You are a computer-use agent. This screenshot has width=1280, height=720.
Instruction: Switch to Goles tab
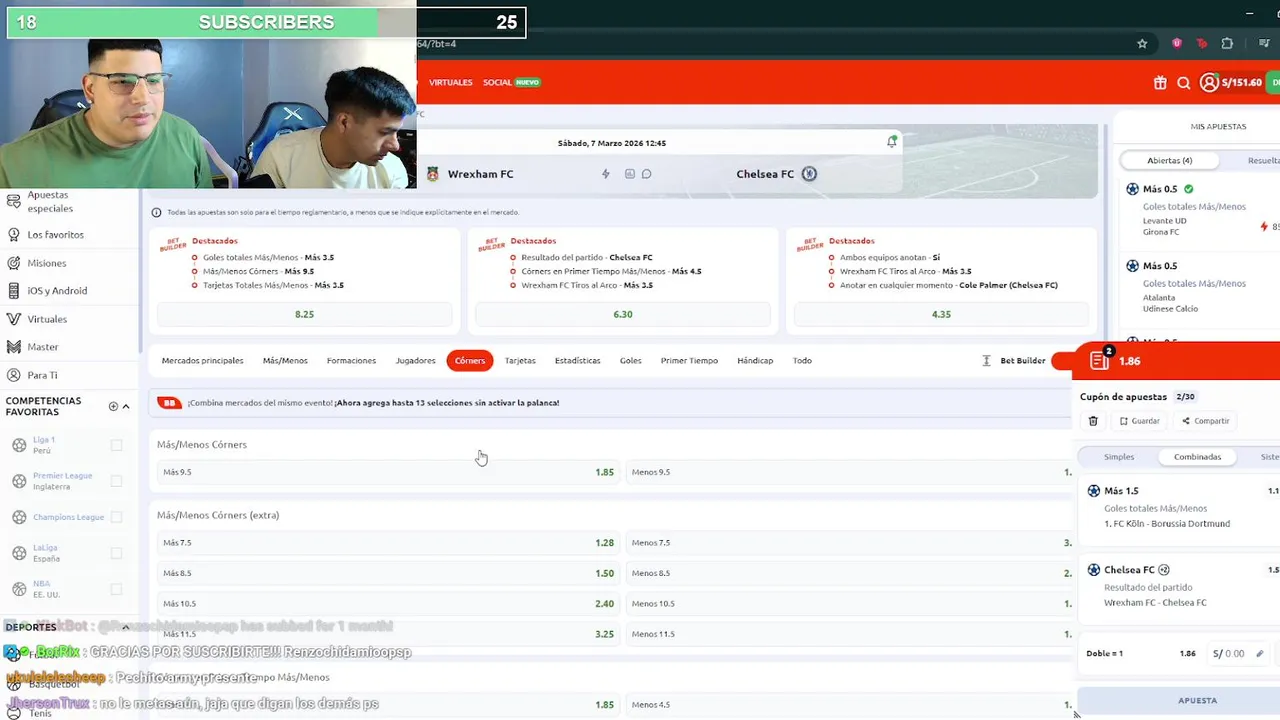630,361
